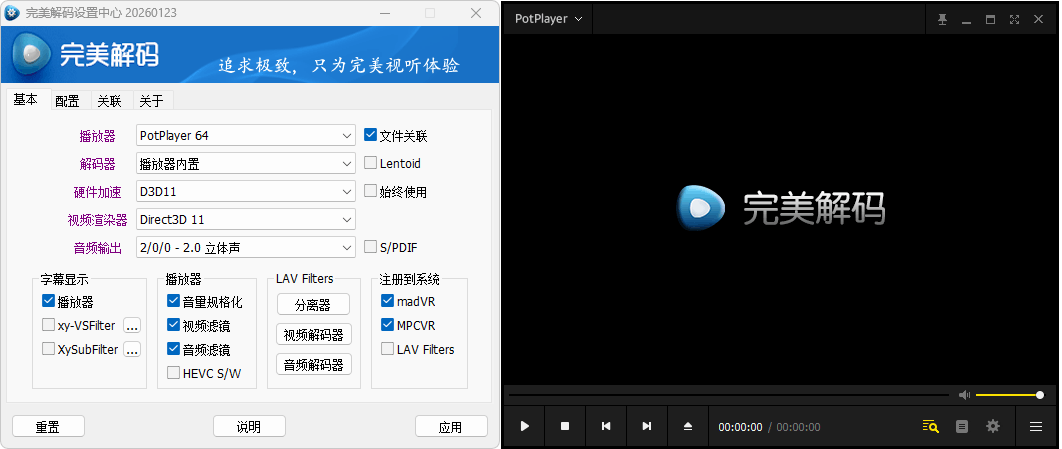
Task: Switch to the 配置 tab
Action: [x=67, y=101]
